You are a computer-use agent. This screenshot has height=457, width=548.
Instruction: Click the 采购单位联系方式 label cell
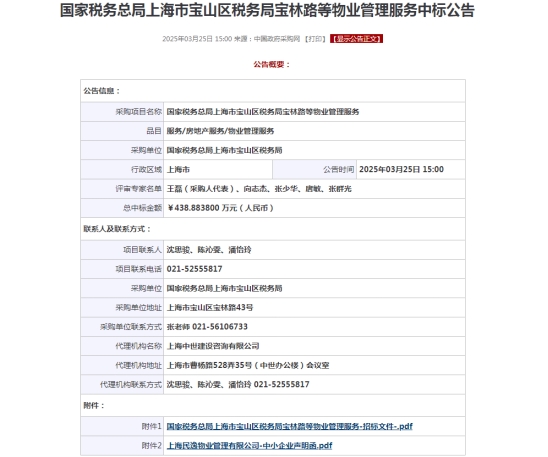[x=122, y=327]
